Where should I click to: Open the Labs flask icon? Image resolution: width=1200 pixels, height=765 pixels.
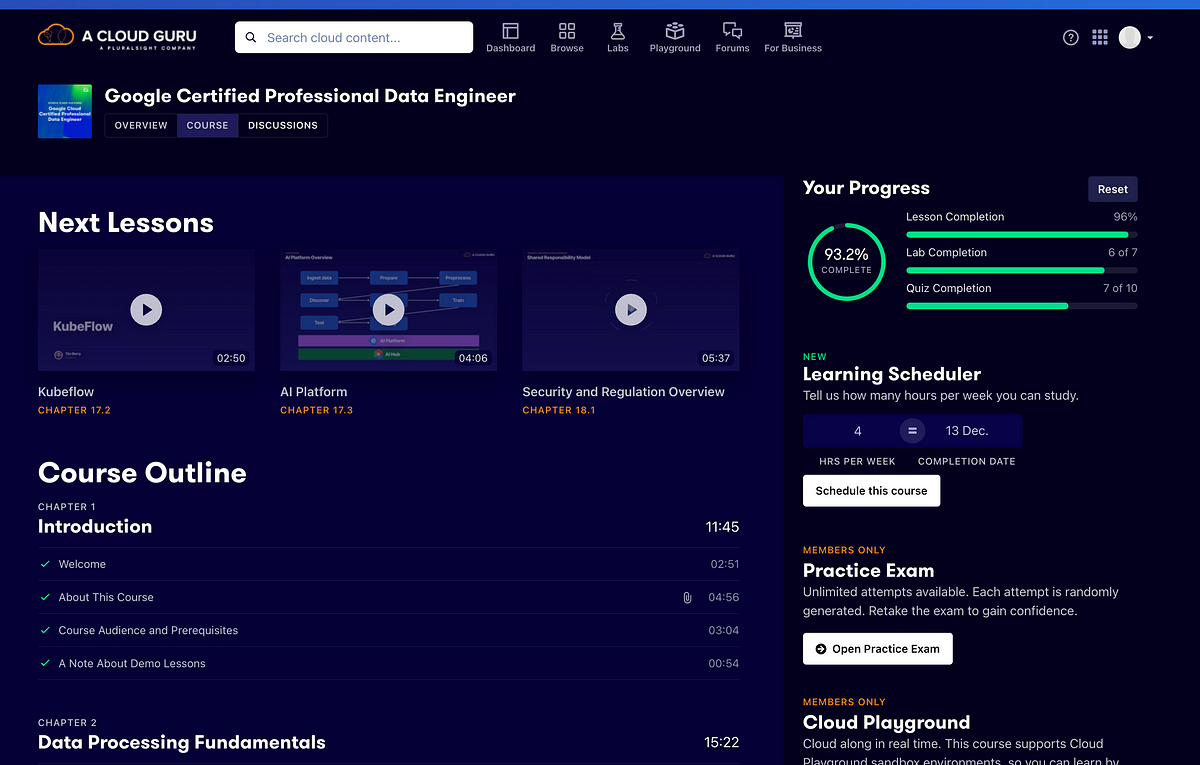(x=618, y=32)
